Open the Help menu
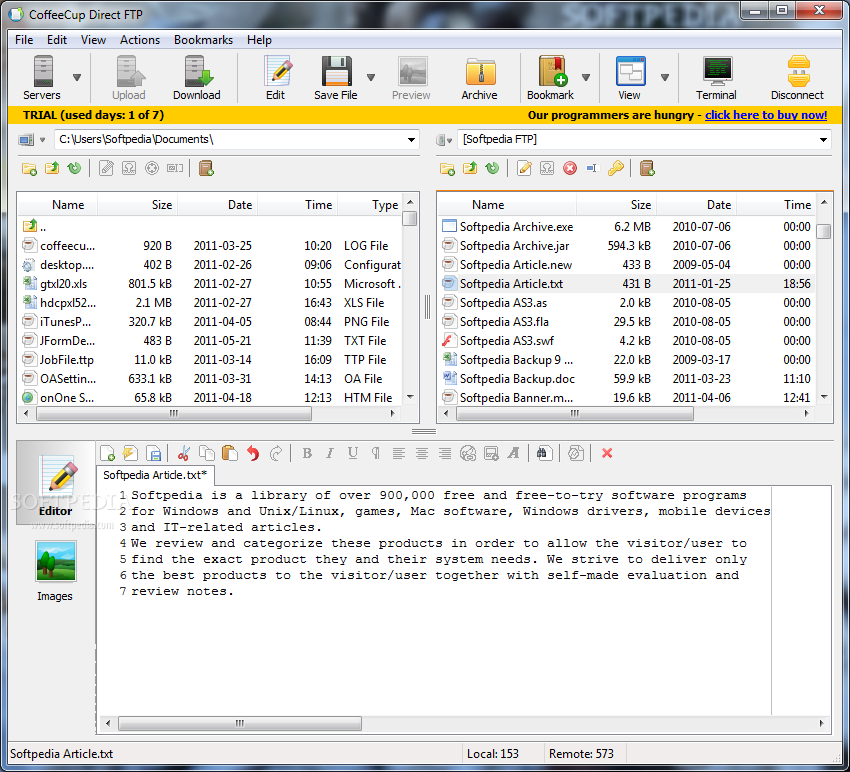This screenshot has height=772, width=850. (259, 40)
